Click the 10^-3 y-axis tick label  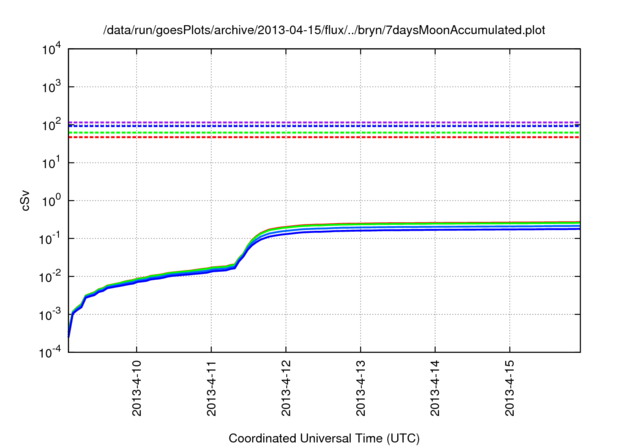pos(50,314)
